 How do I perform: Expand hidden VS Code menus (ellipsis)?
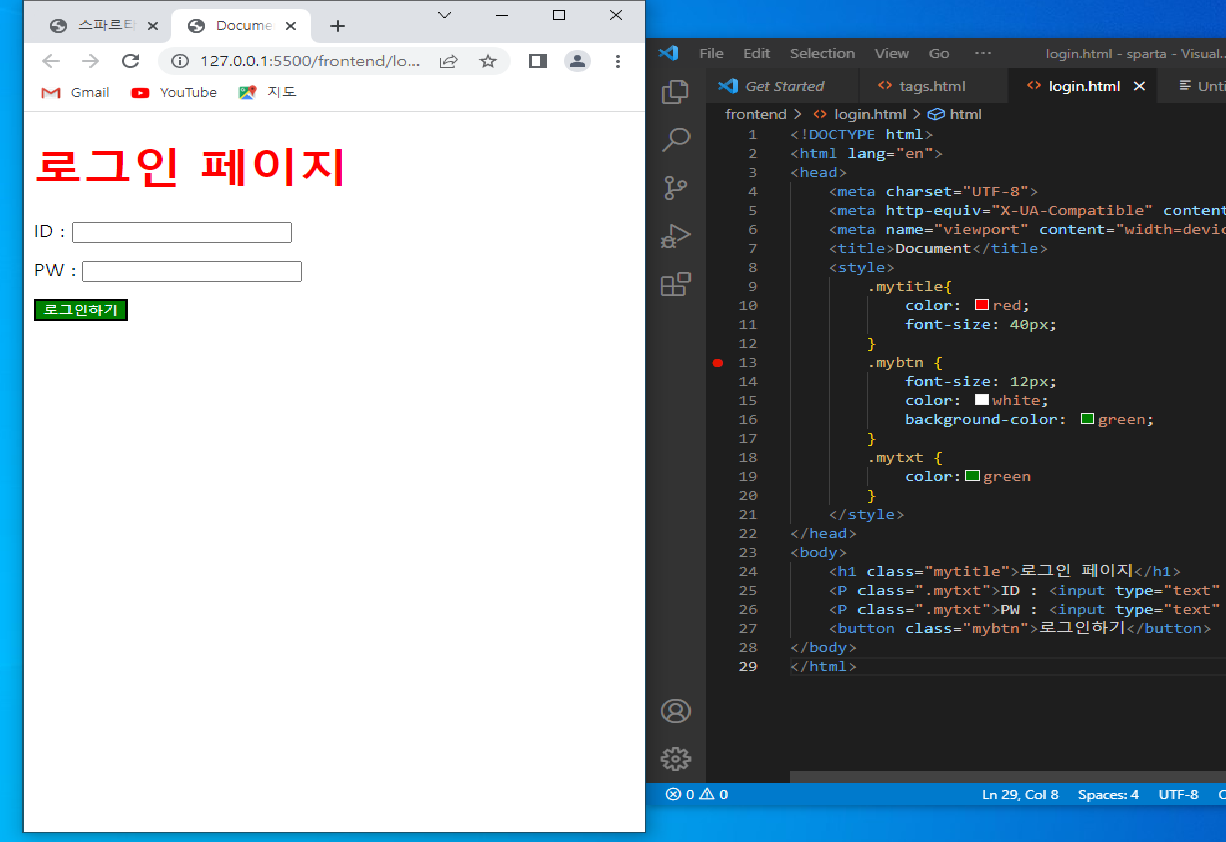(983, 53)
